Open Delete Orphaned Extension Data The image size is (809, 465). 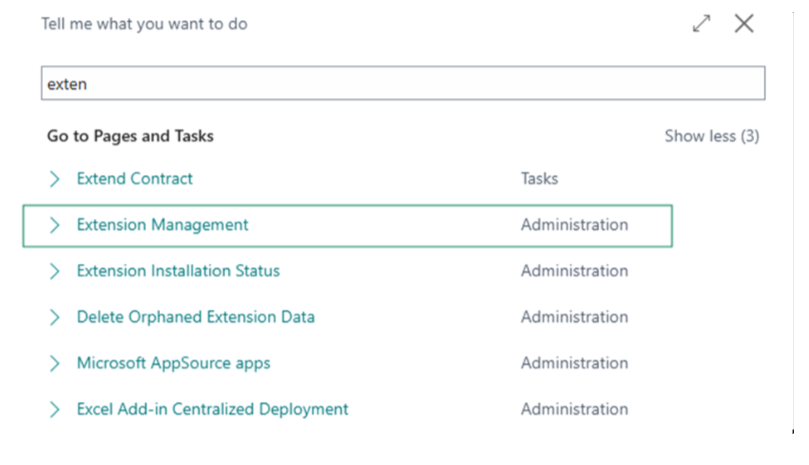tap(196, 317)
